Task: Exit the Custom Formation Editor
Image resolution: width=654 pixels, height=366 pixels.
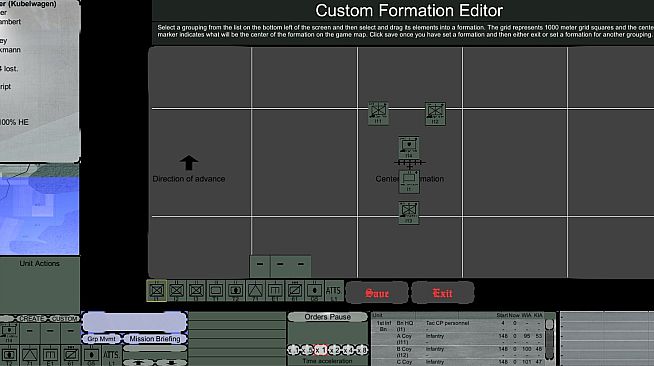Action: coord(443,293)
